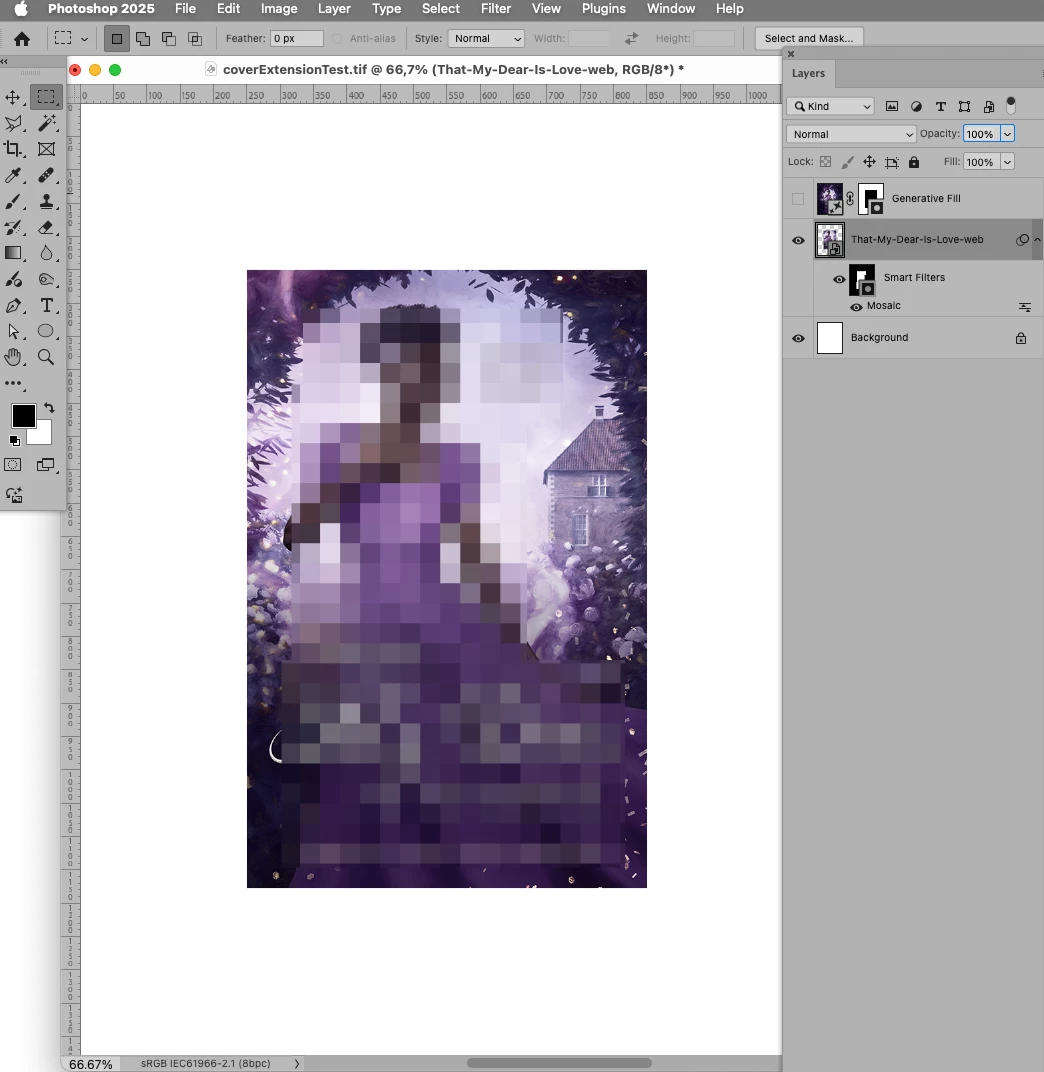Open the Edit Toolbar three-dots menu
This screenshot has height=1072, width=1044.
pos(13,384)
